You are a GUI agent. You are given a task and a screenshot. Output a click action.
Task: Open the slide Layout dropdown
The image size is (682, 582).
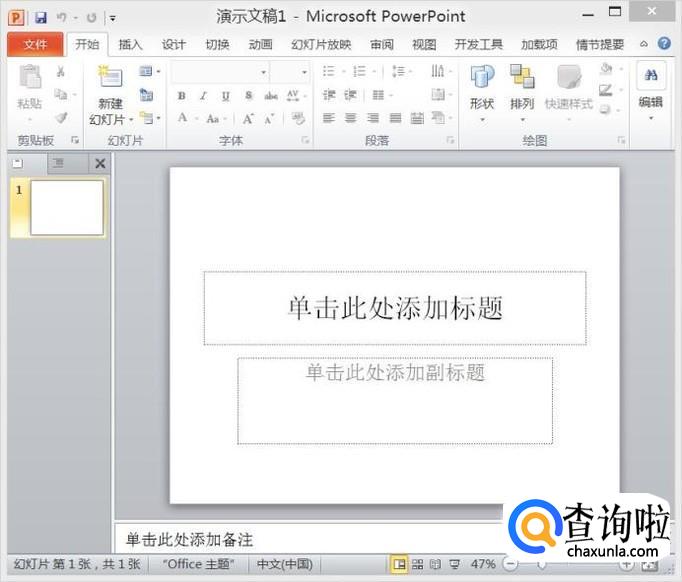[x=150, y=71]
